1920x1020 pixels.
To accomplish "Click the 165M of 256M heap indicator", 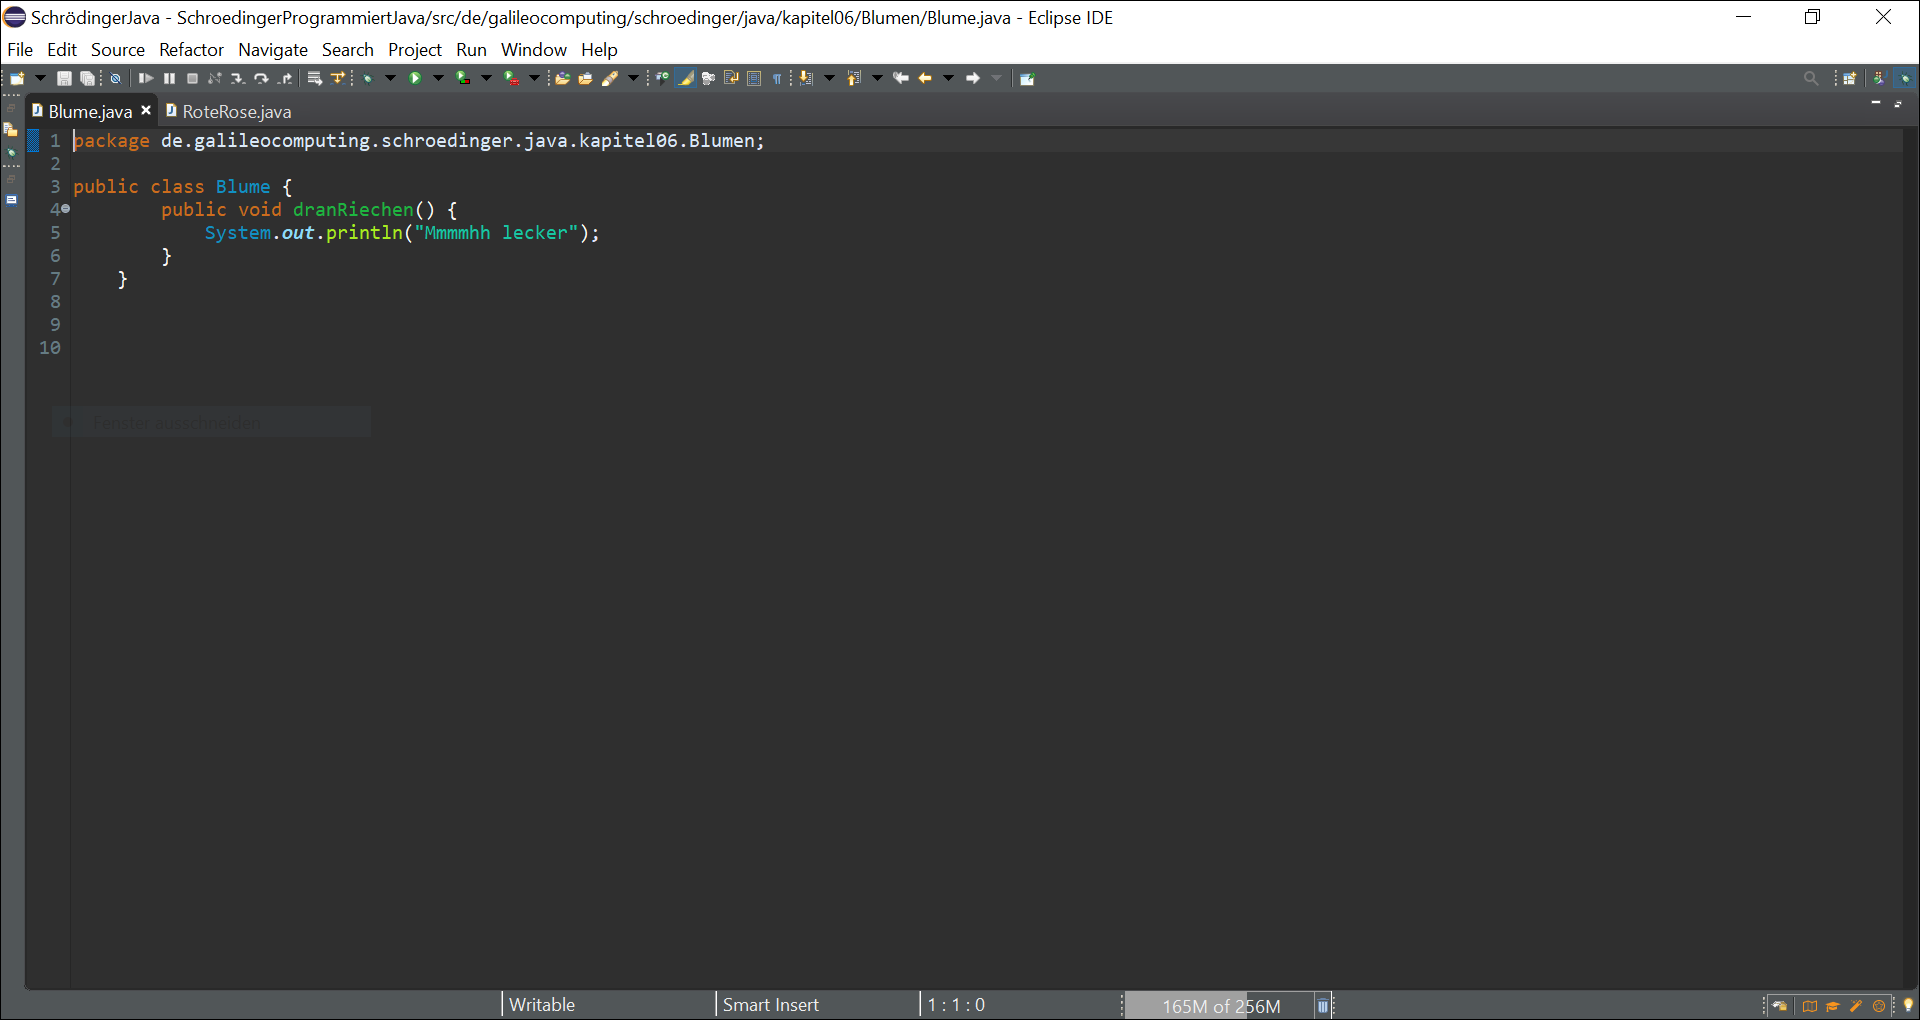I will coord(1220,1006).
